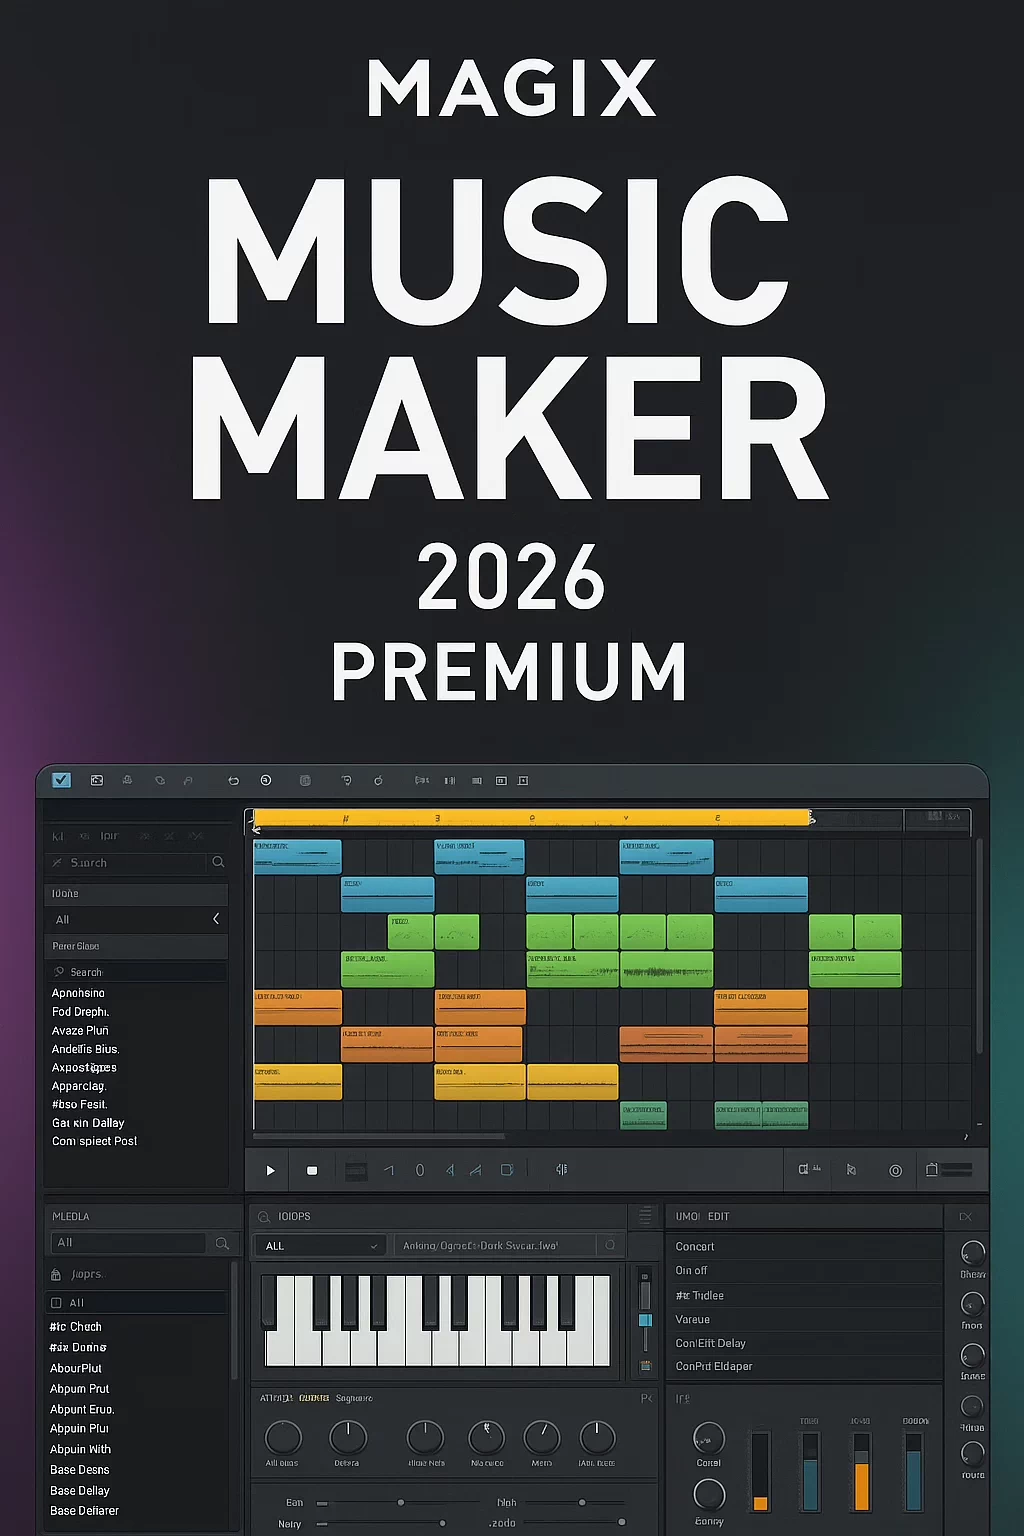
Task: Click the Detera knob
Action: pos(348,1437)
